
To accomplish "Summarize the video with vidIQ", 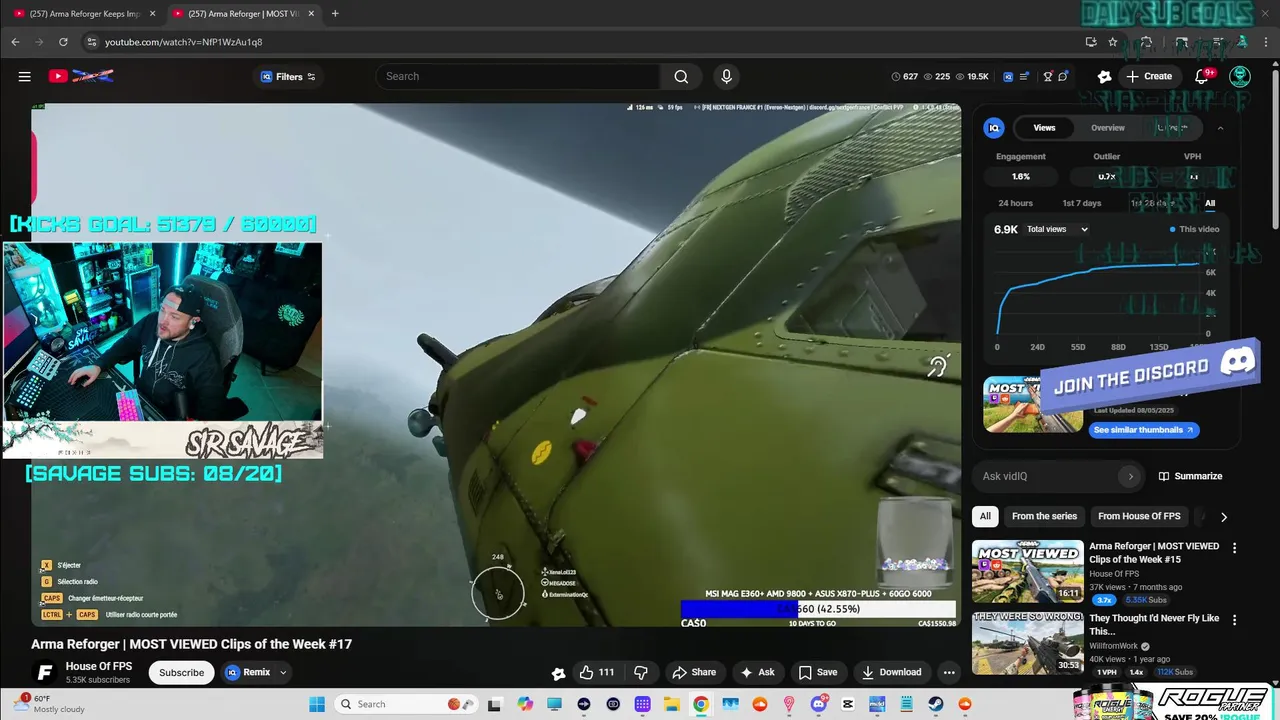I will (x=1190, y=476).
